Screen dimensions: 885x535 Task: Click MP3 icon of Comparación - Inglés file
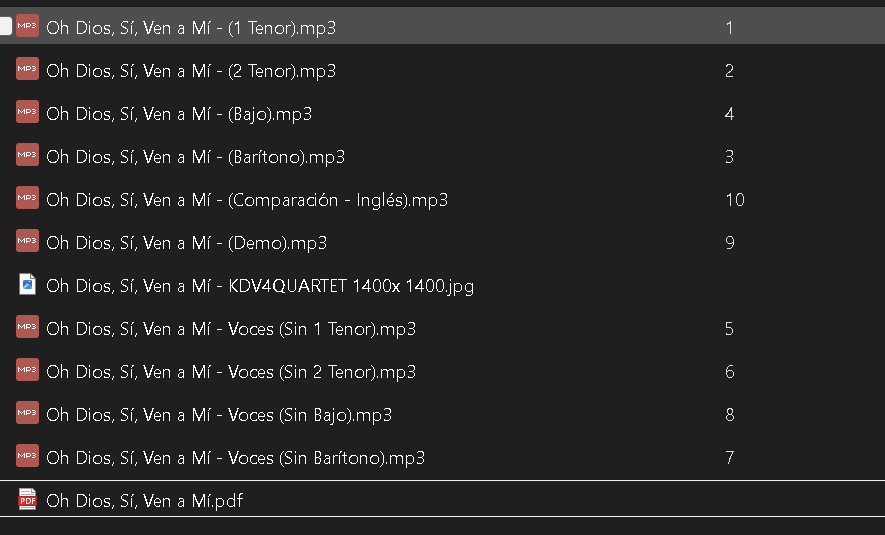[27, 199]
